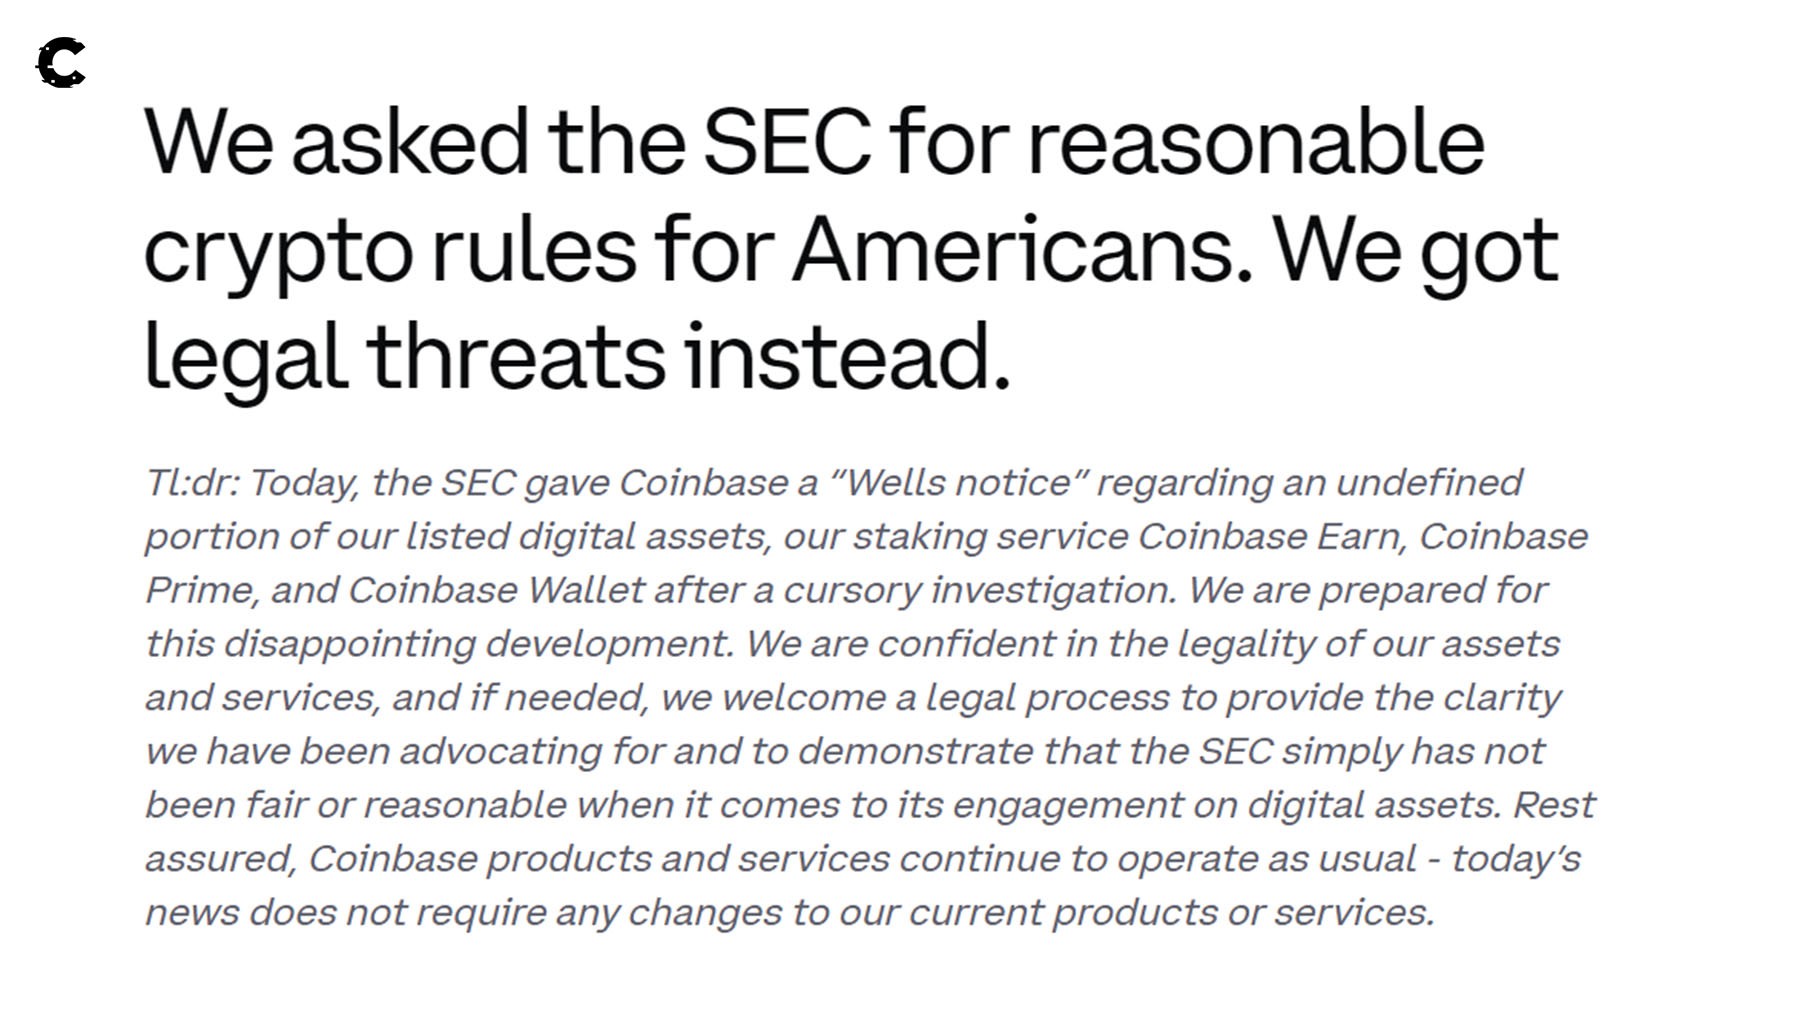
Task: Click the phrase "cursory investigation"
Action: click(978, 590)
